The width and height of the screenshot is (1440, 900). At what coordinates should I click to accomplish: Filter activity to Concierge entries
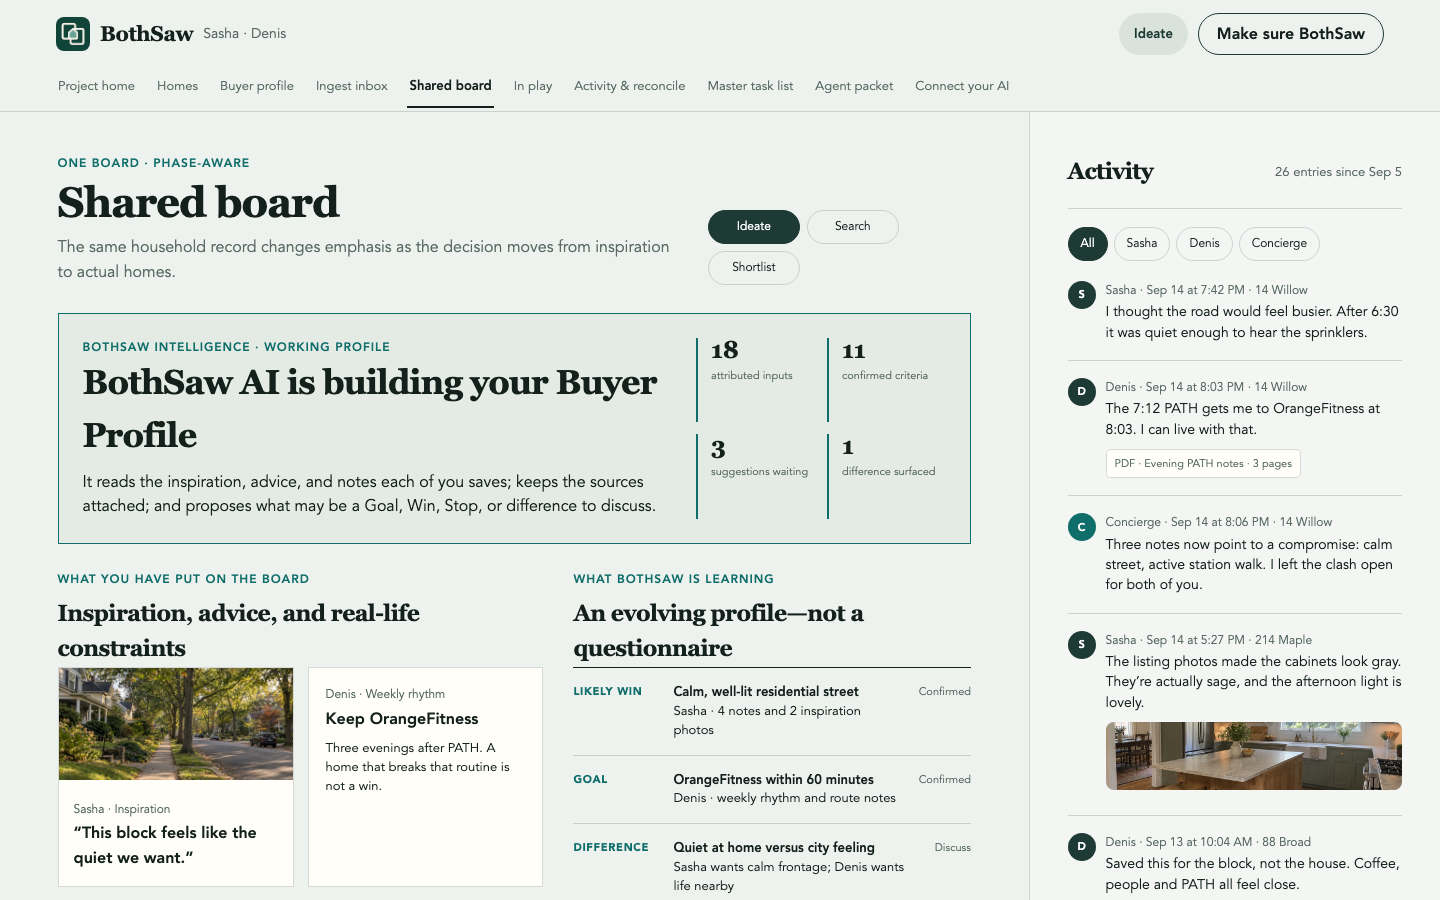1279,244
